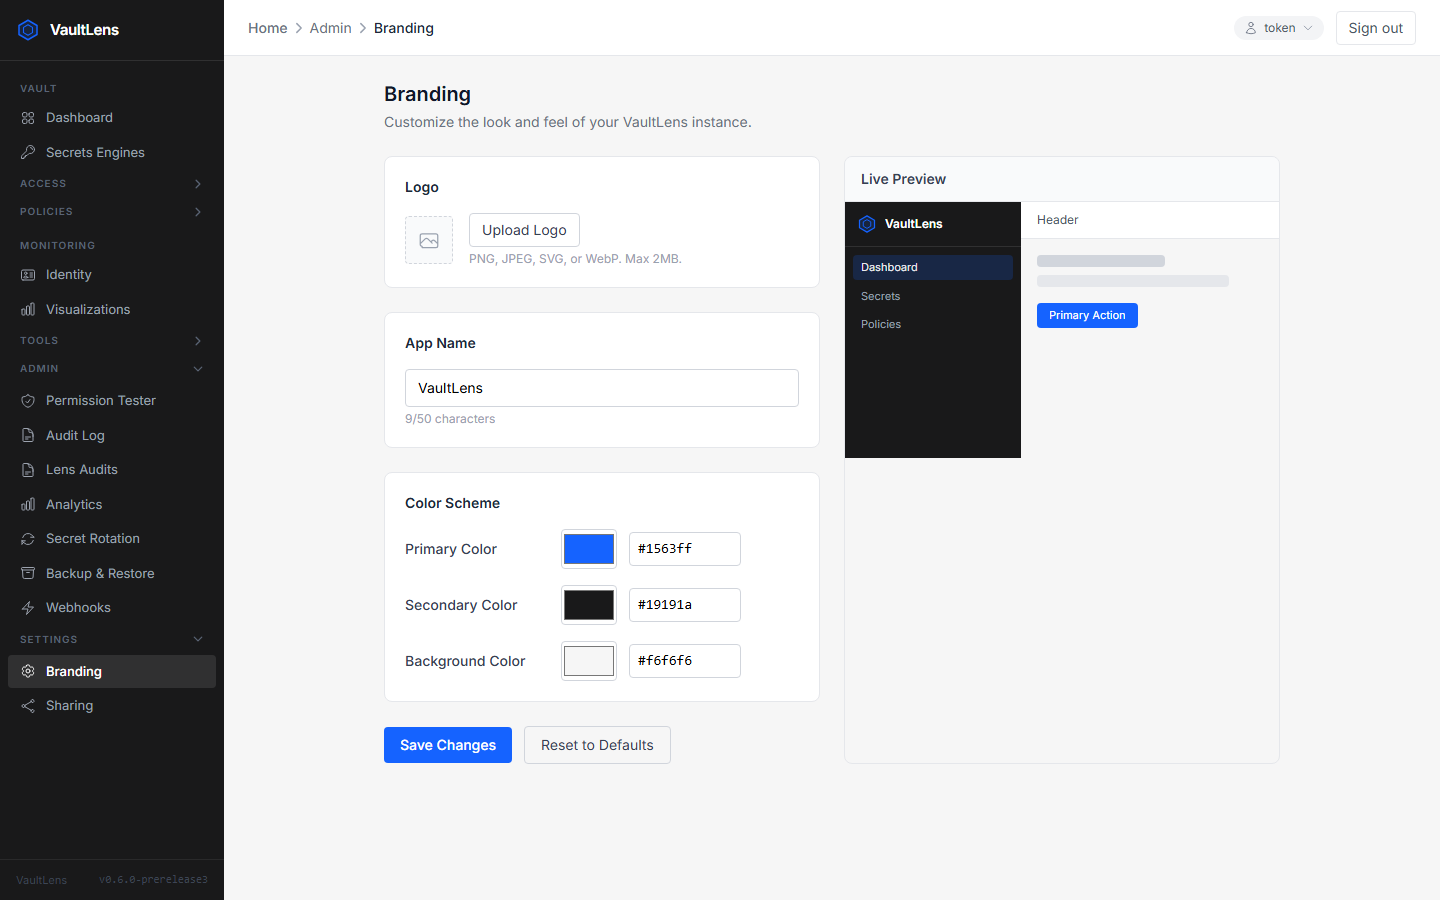Click the Identity card icon
This screenshot has height=900, width=1440.
pos(28,274)
